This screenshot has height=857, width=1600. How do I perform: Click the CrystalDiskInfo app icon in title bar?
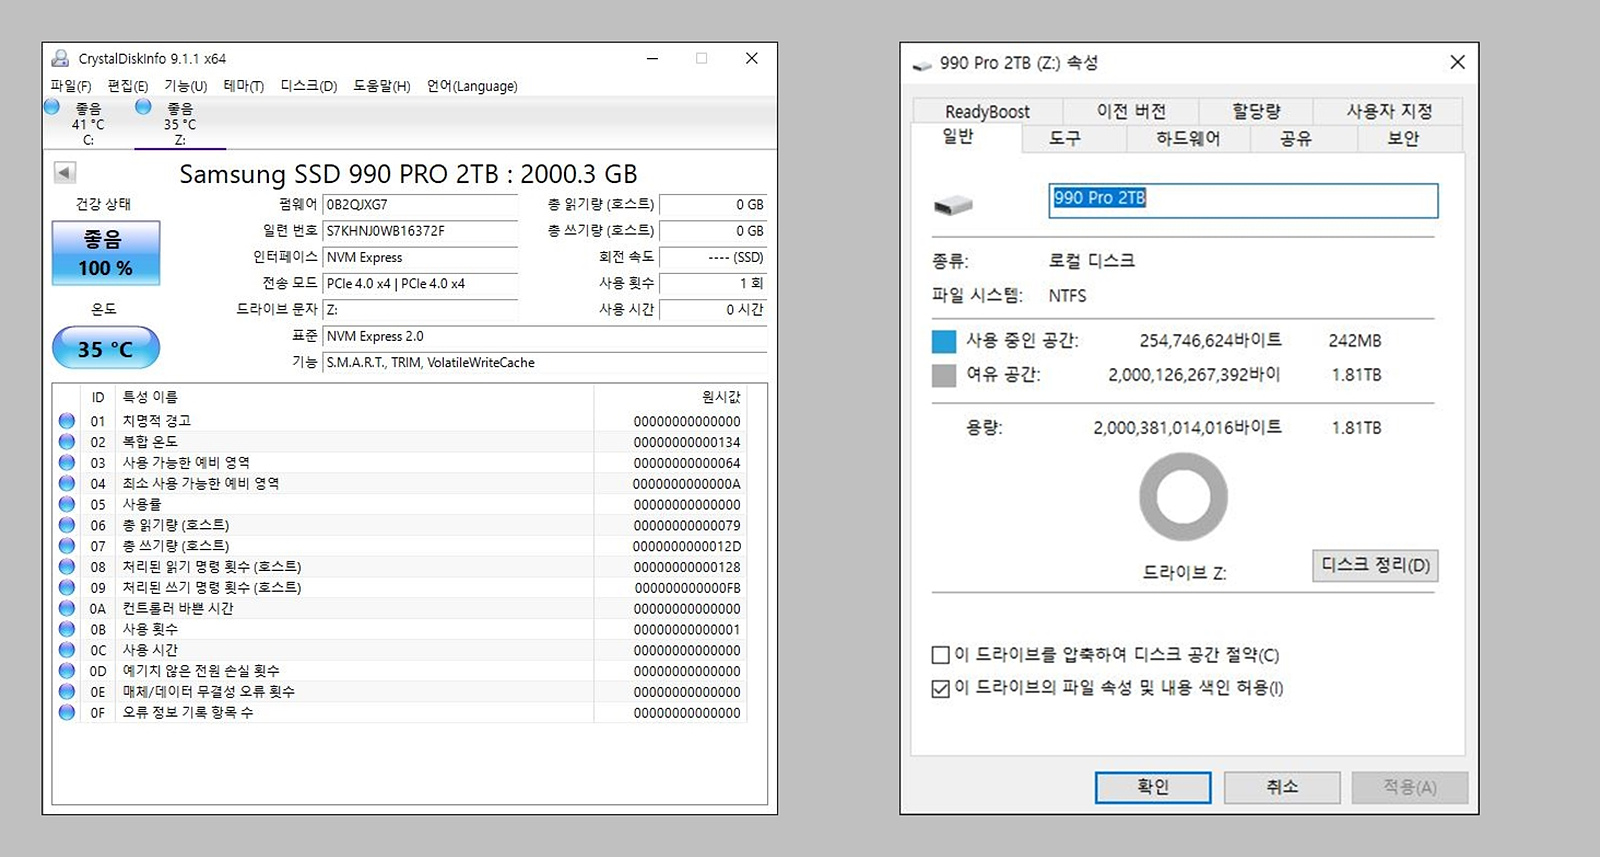60,58
